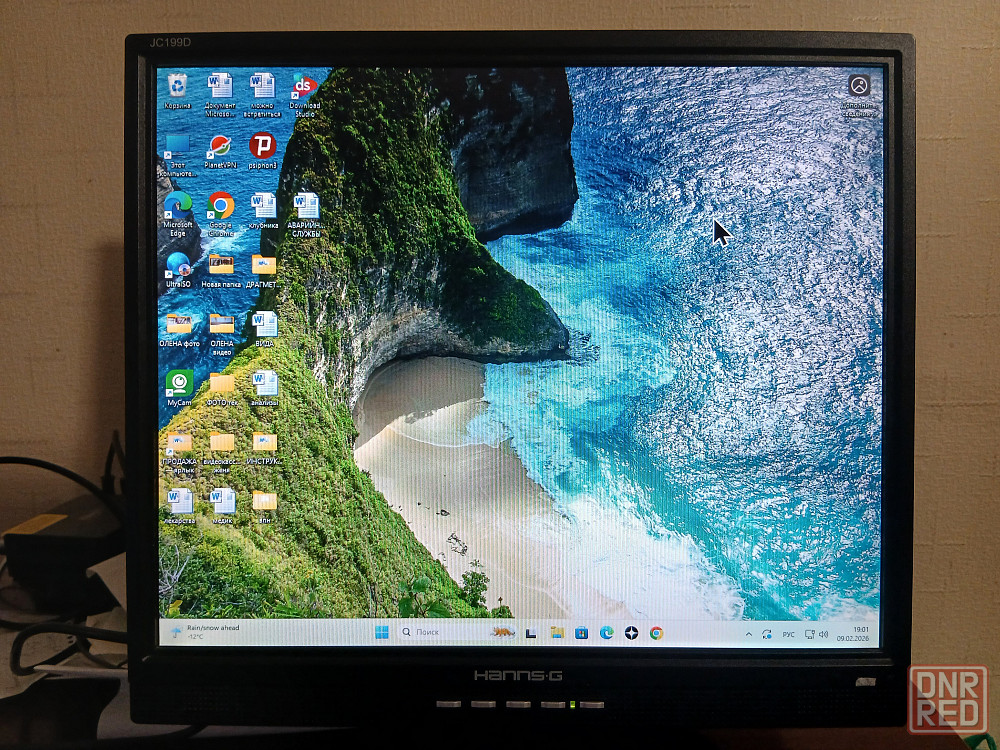
Task: Open the Rain/snow ahead weather widget
Action: point(206,632)
